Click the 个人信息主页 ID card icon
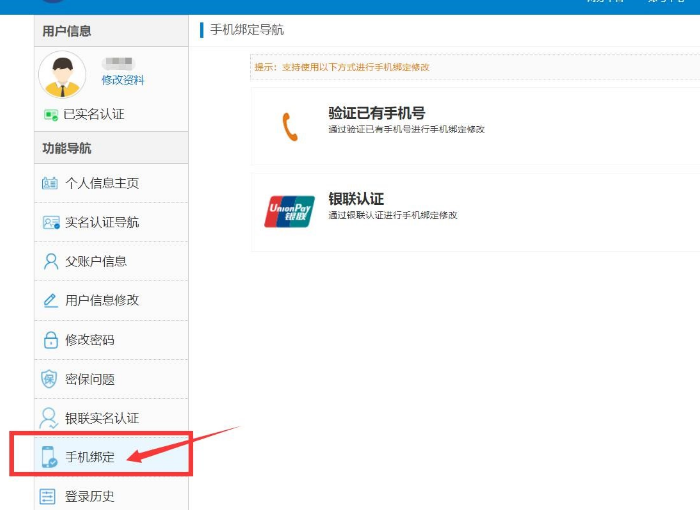Viewport: 700px width, 510px height. click(x=50, y=183)
